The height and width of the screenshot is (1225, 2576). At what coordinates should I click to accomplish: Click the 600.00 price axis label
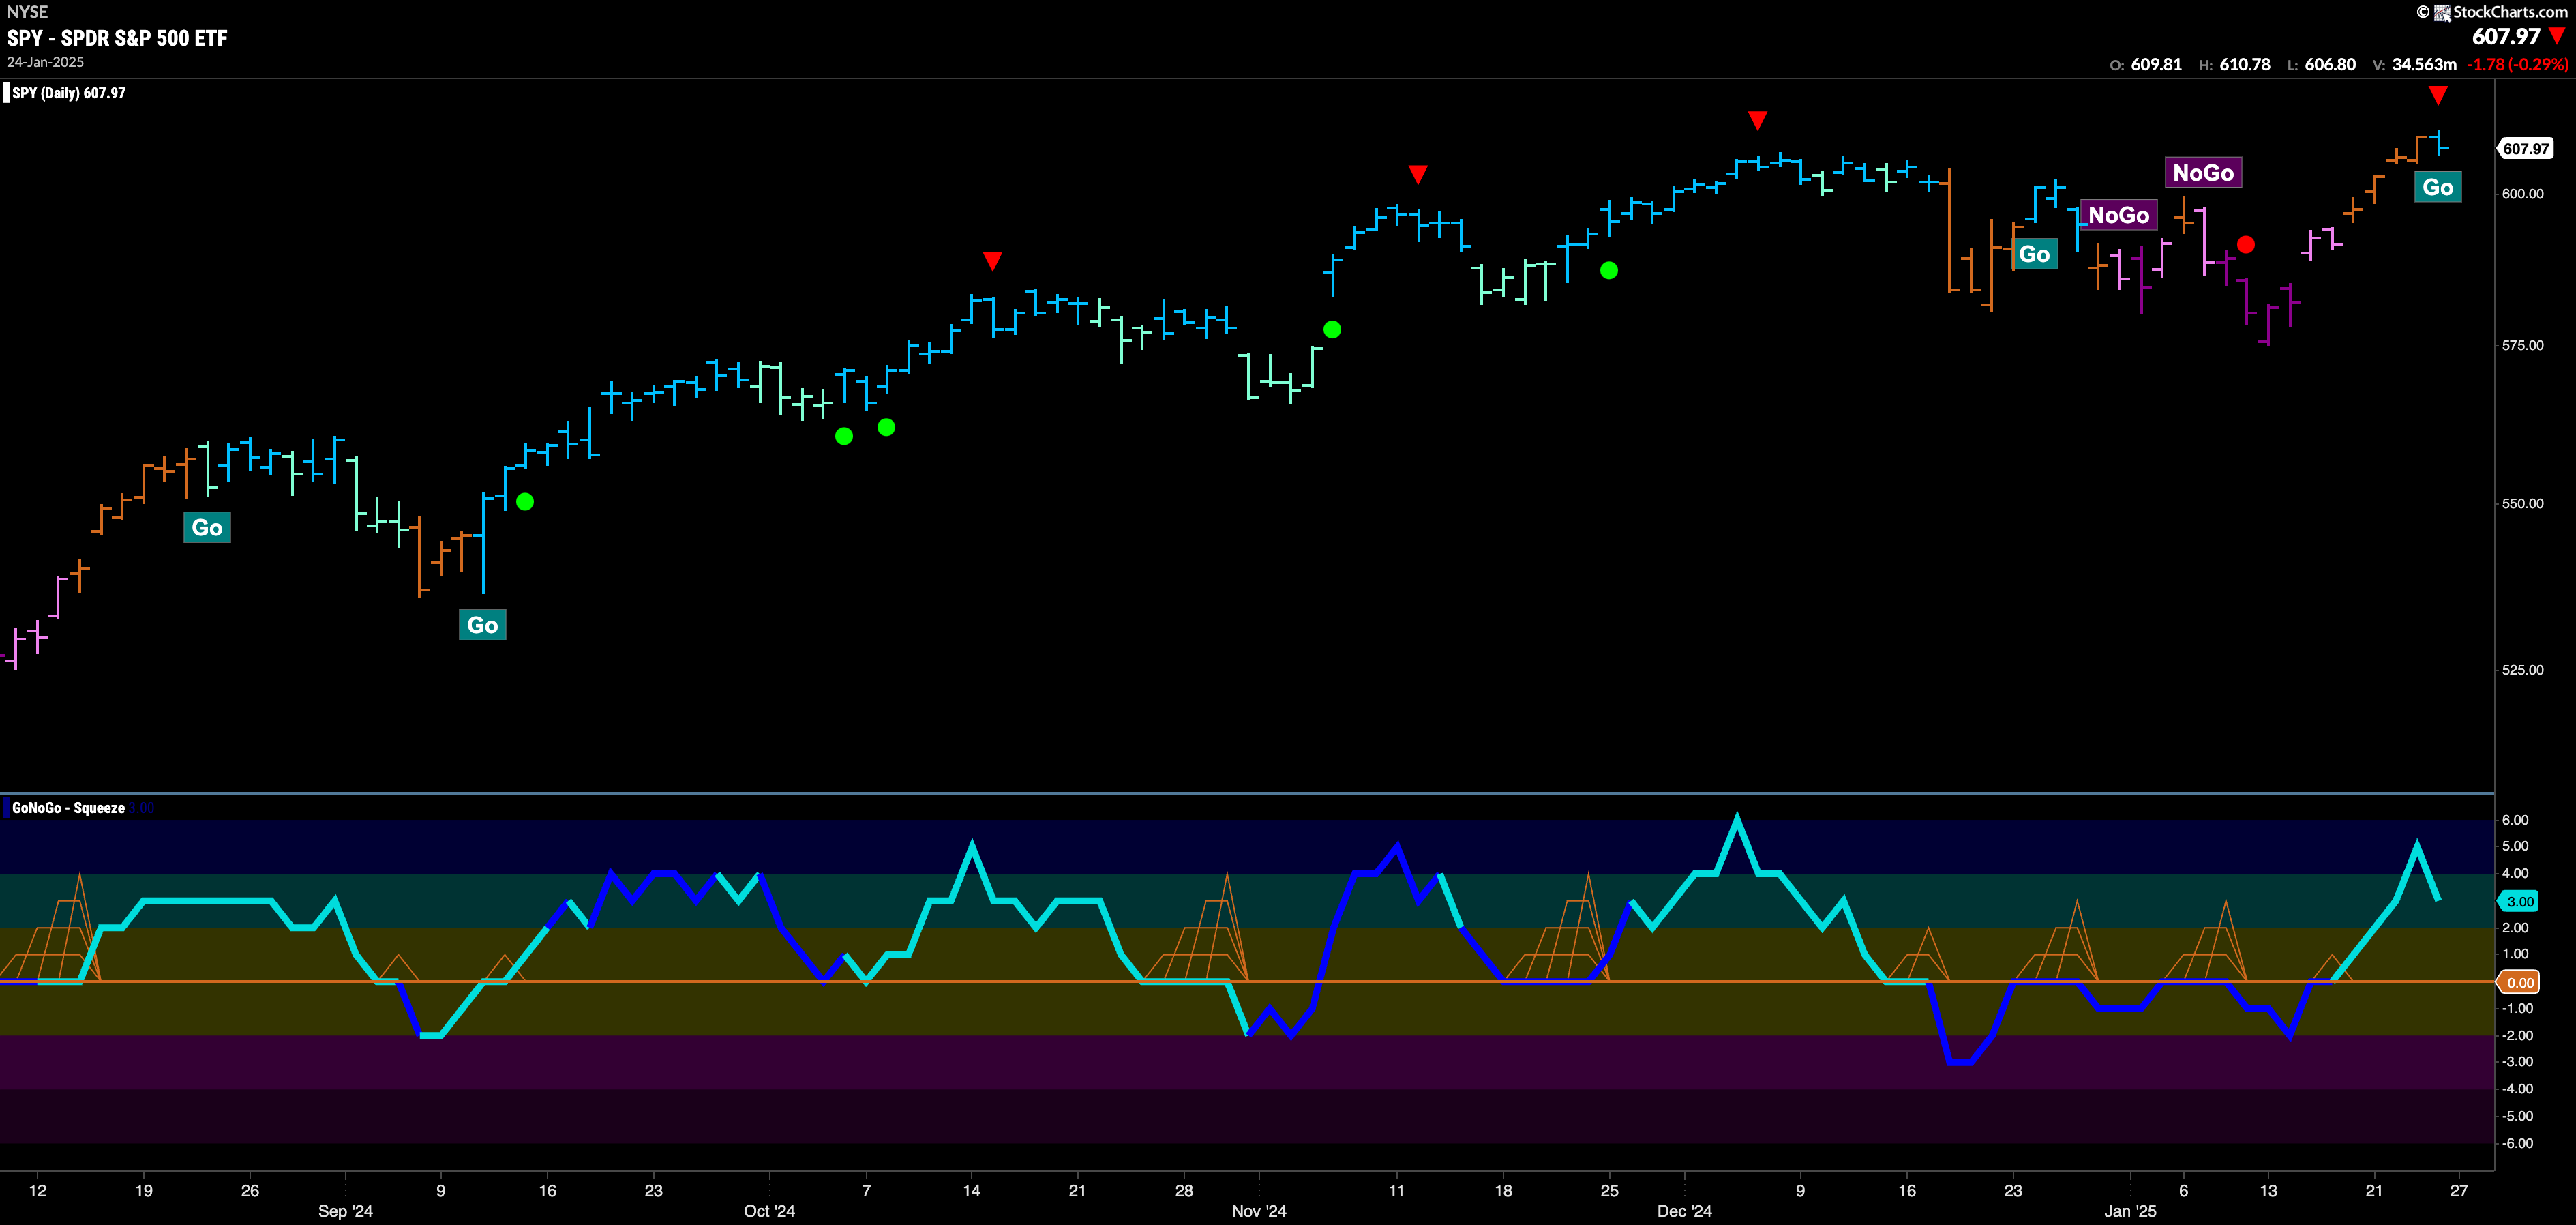click(2522, 194)
